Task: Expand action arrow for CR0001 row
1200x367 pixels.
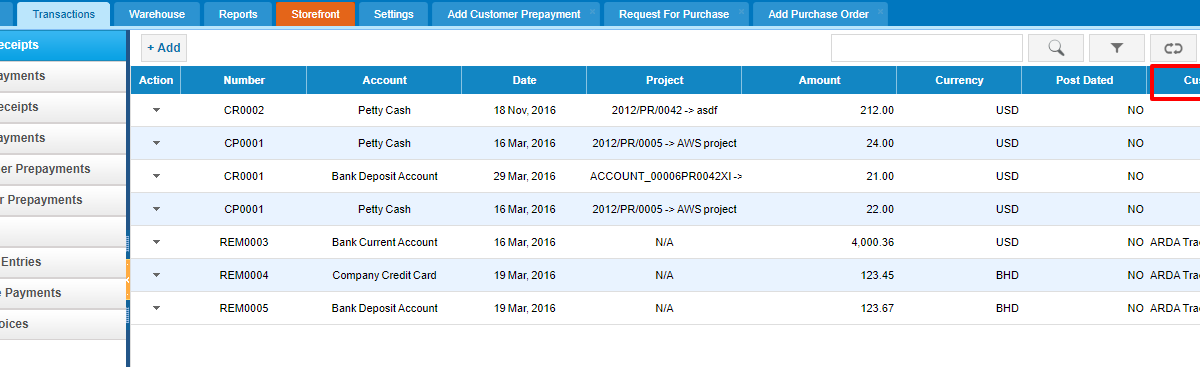Action: [156, 176]
